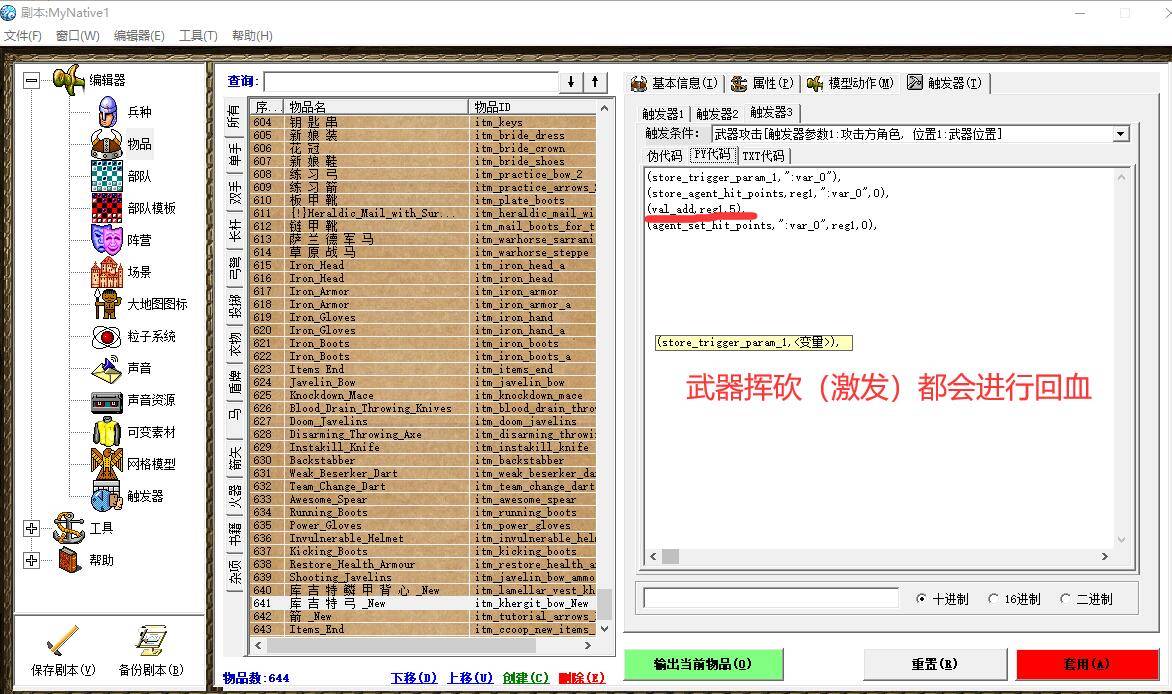The image size is (1172, 694).
Task: Select the 网格模型 mesh editor icon
Action: pyautogui.click(x=112, y=462)
